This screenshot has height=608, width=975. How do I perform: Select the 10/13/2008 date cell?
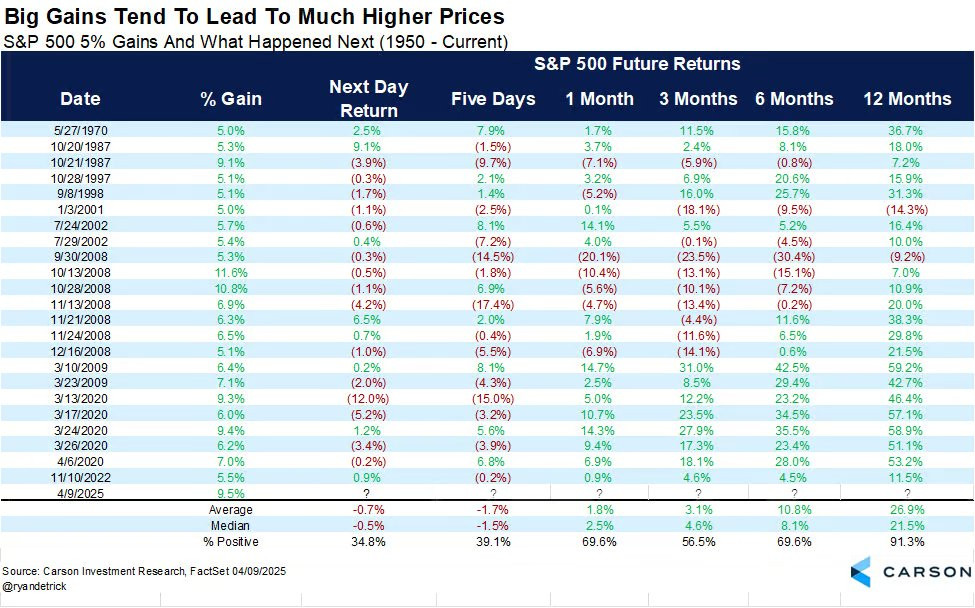click(80, 273)
